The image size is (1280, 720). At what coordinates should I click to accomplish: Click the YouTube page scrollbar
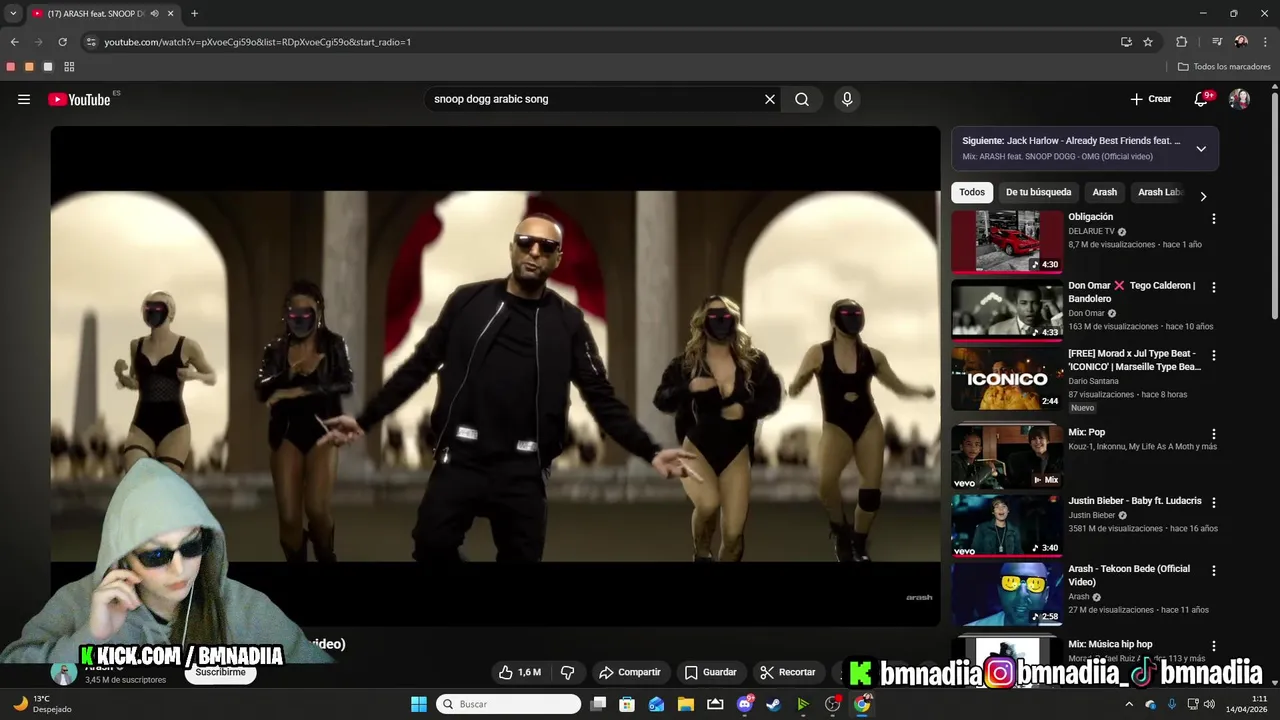click(1274, 206)
